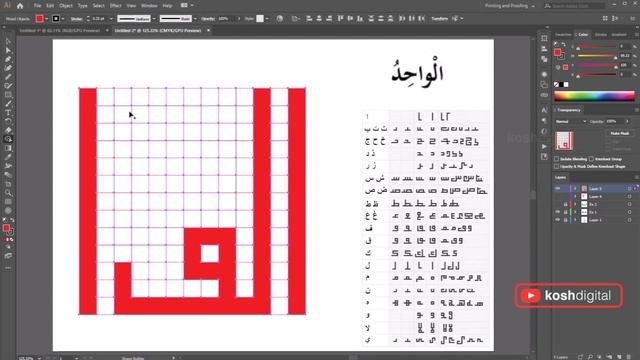The width and height of the screenshot is (640, 360).
Task: Hide Layer 1 using its eye icon
Action: click(x=558, y=220)
